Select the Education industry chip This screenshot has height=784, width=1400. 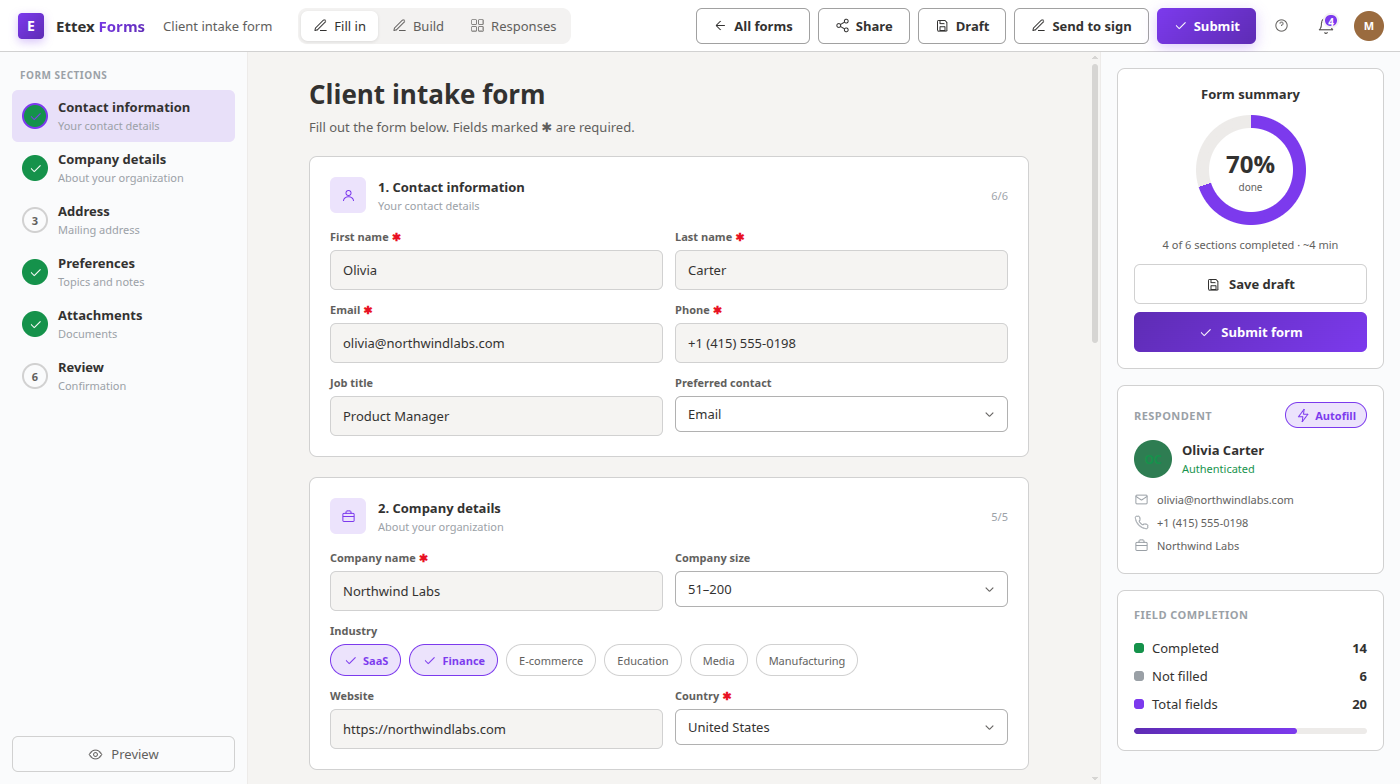pos(643,660)
